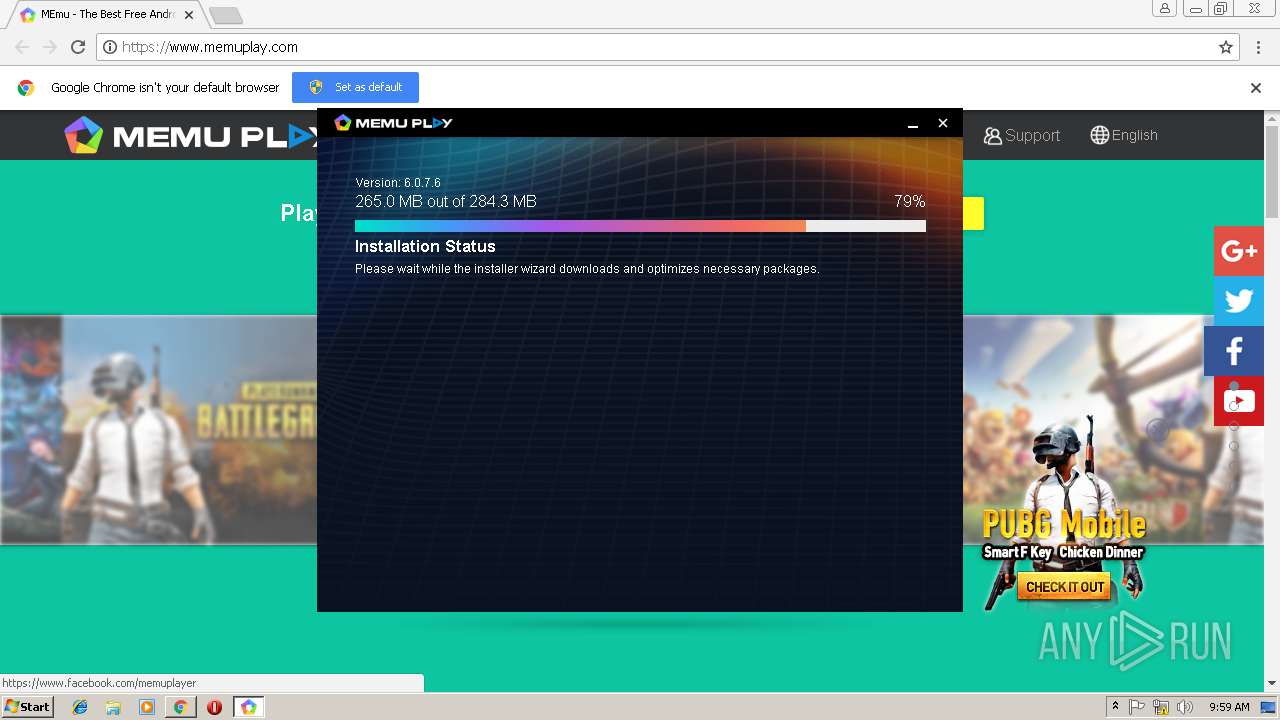Click the PUBG Mobile promo image

[1063, 510]
